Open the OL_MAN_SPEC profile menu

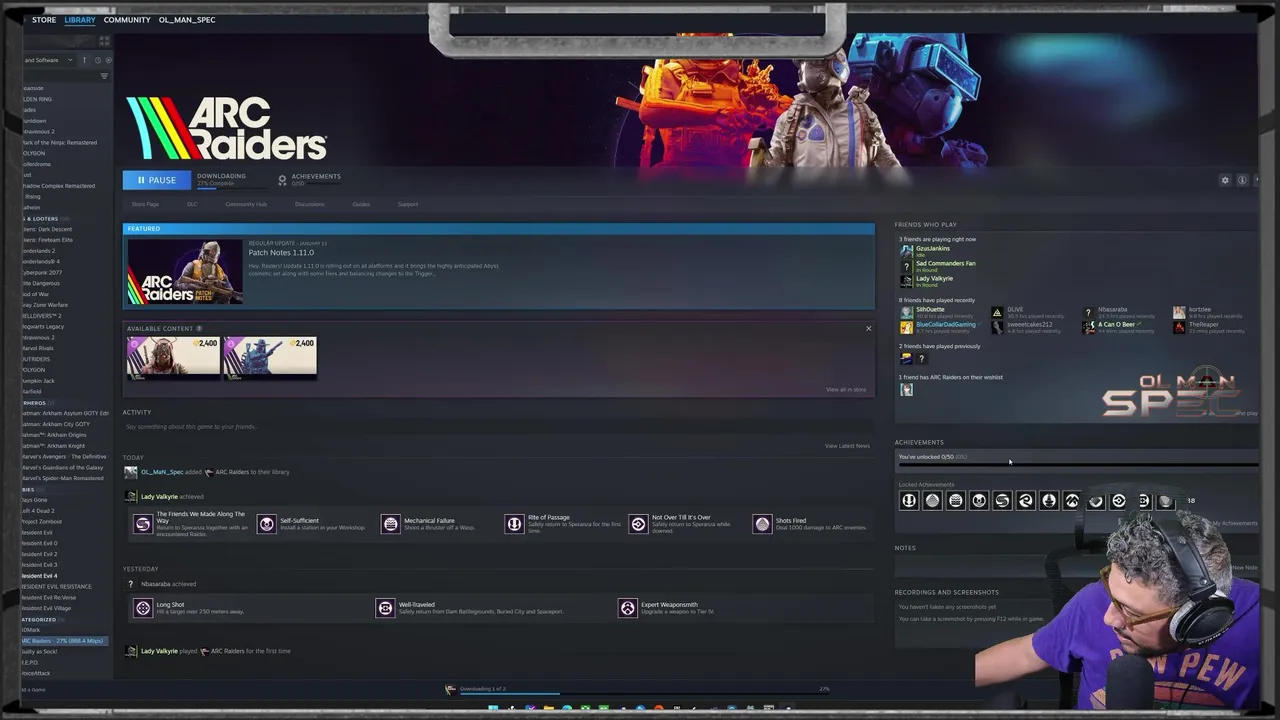pos(187,20)
